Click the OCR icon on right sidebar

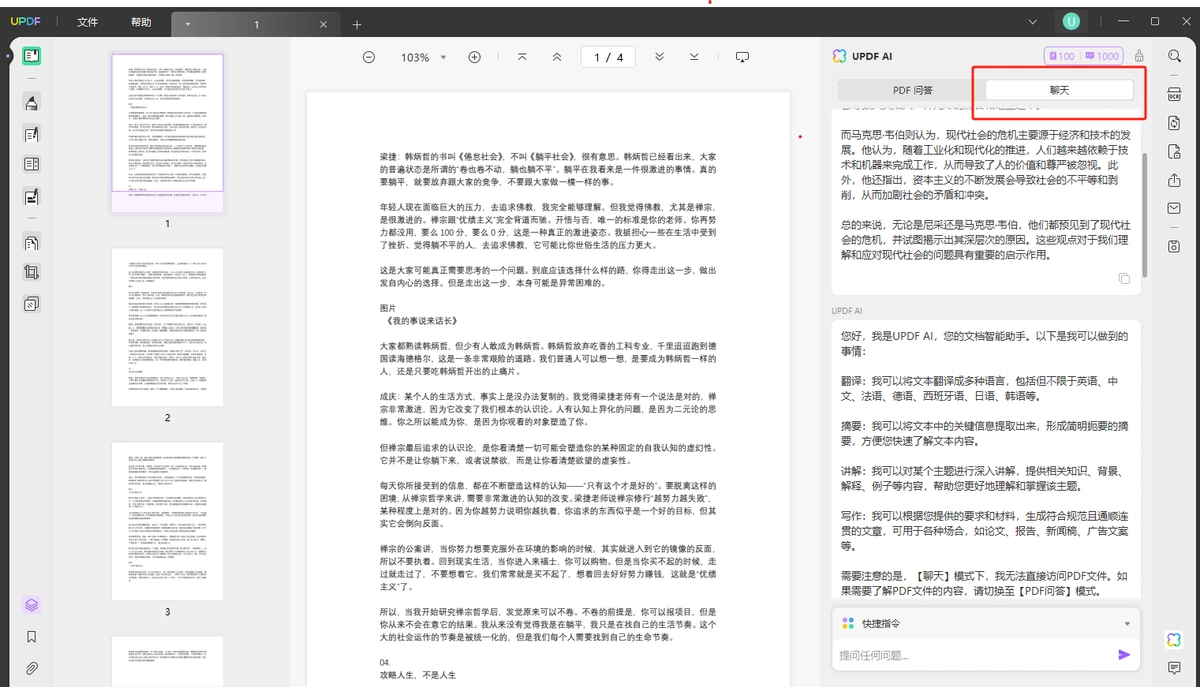(1174, 94)
